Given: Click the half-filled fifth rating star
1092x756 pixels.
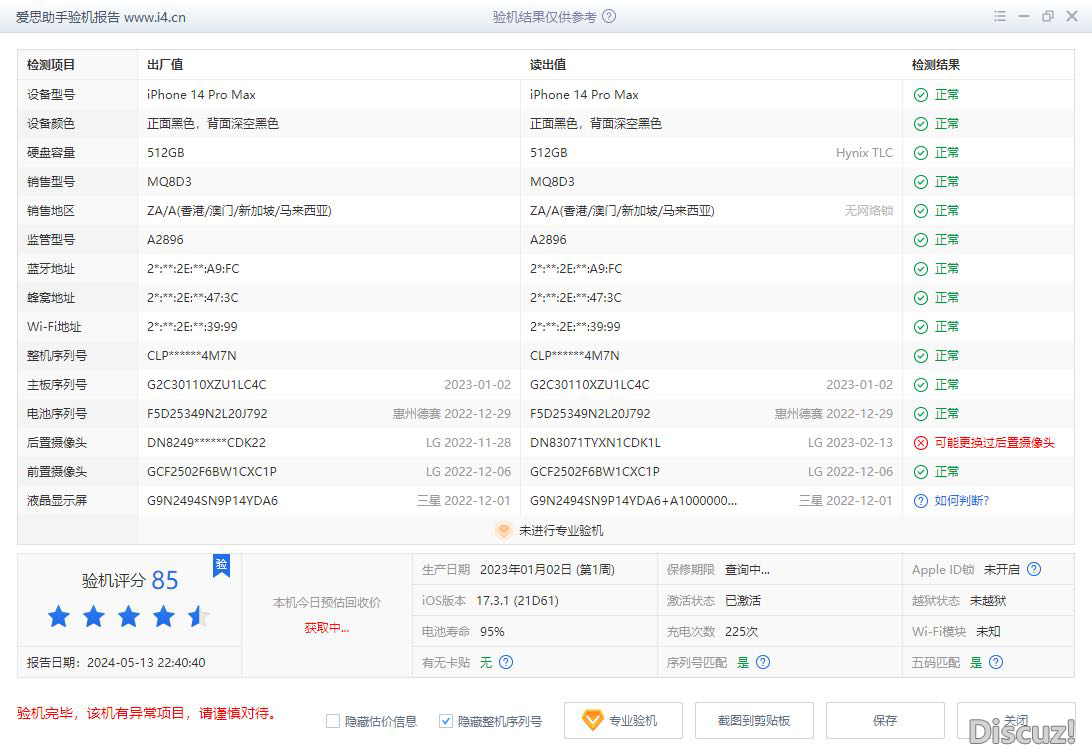Looking at the screenshot, I should point(198,616).
